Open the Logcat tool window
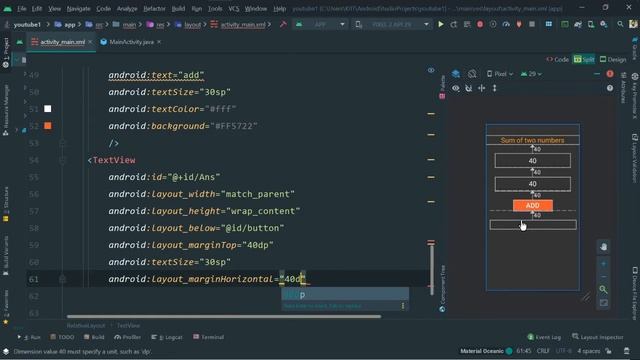640x360 pixels. (x=167, y=337)
